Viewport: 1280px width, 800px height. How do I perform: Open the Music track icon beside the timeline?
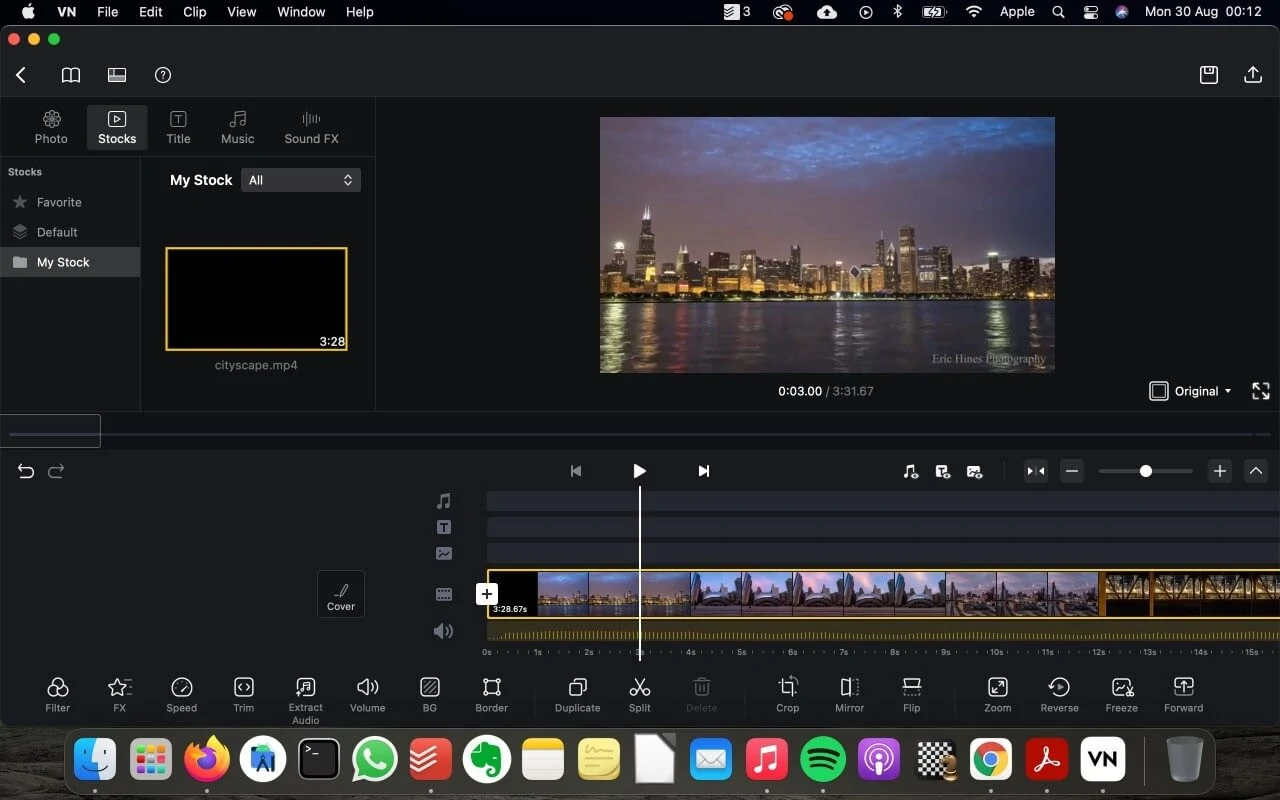coord(444,501)
